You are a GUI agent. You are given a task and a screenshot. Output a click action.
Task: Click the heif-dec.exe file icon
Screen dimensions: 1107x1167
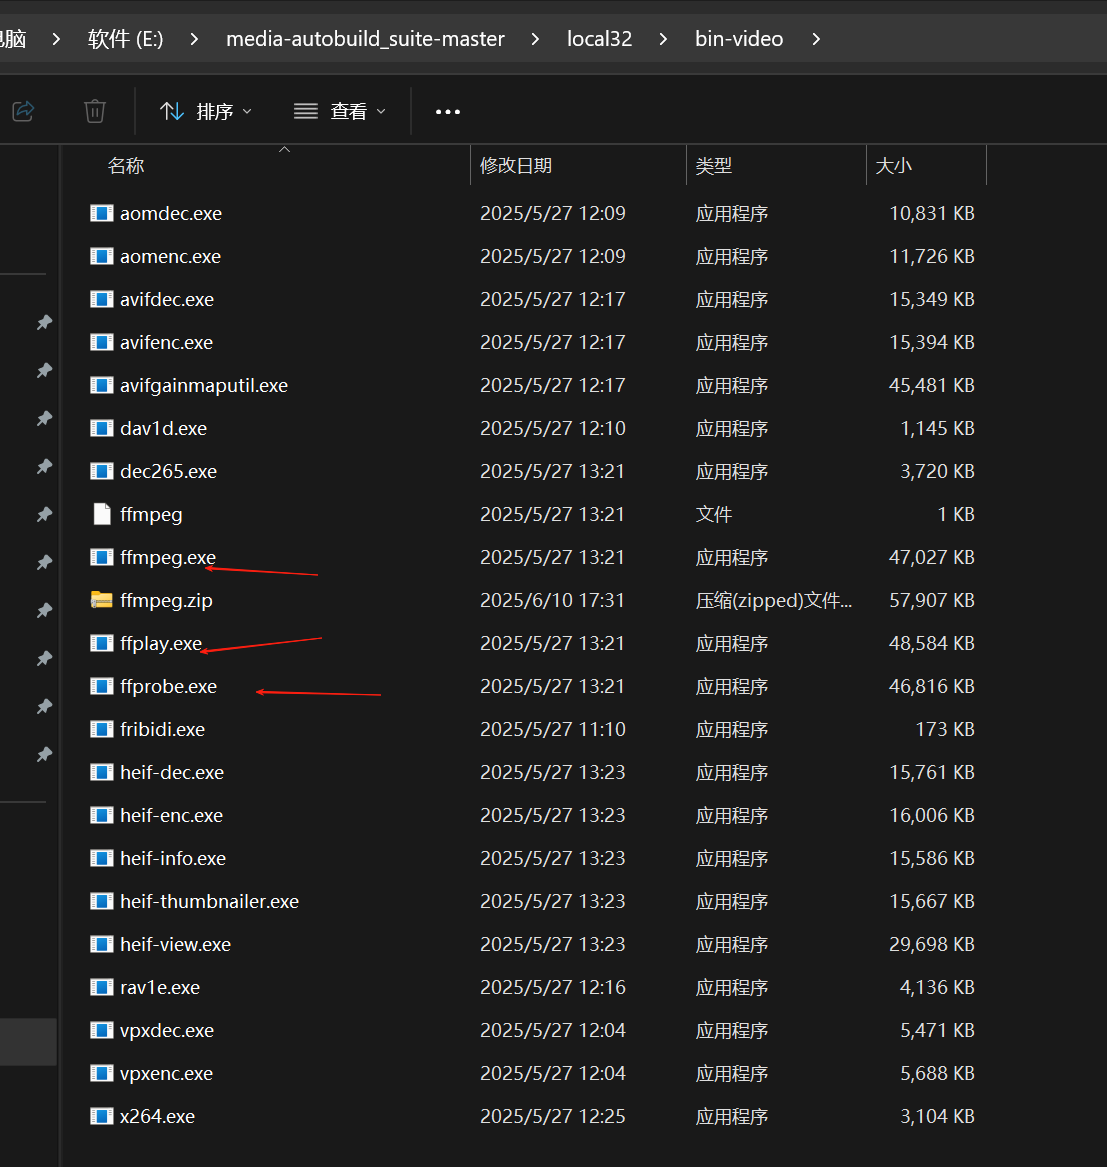click(x=101, y=773)
